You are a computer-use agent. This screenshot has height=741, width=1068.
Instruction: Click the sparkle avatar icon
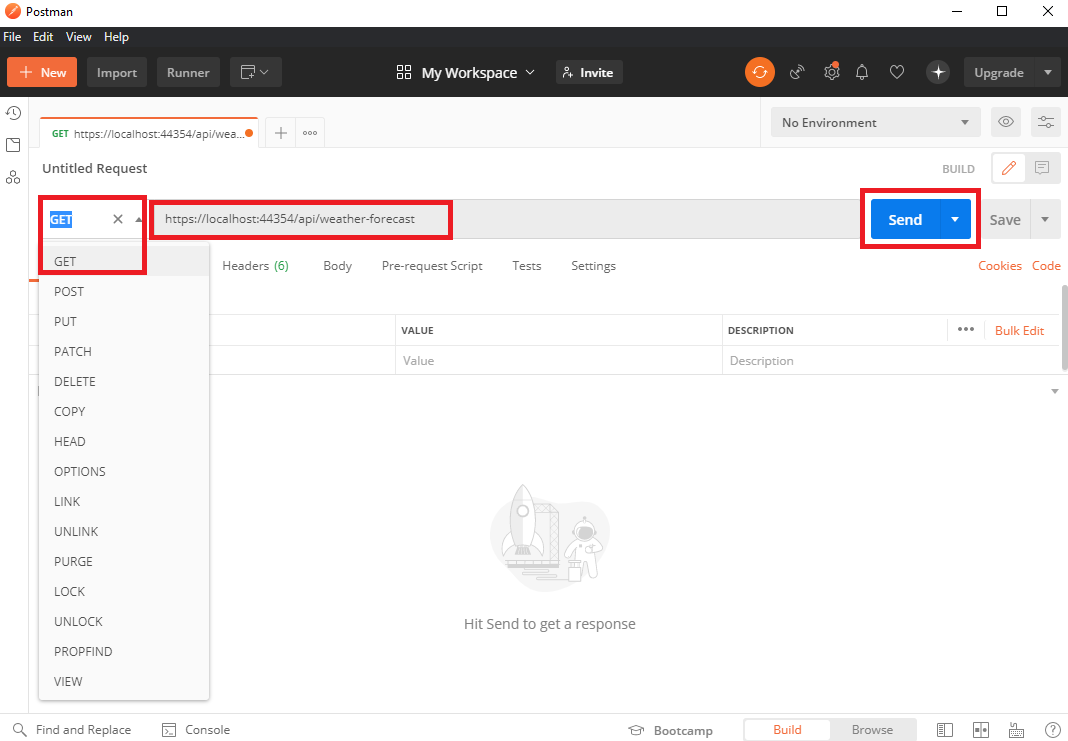click(x=938, y=72)
